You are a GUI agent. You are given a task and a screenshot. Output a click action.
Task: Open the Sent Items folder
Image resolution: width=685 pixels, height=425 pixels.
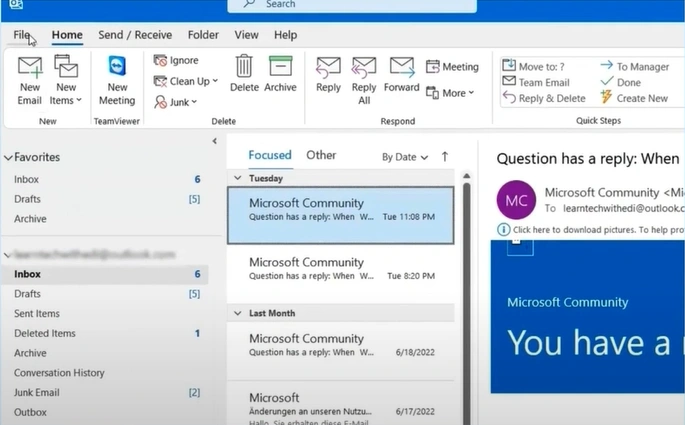tap(105, 314)
